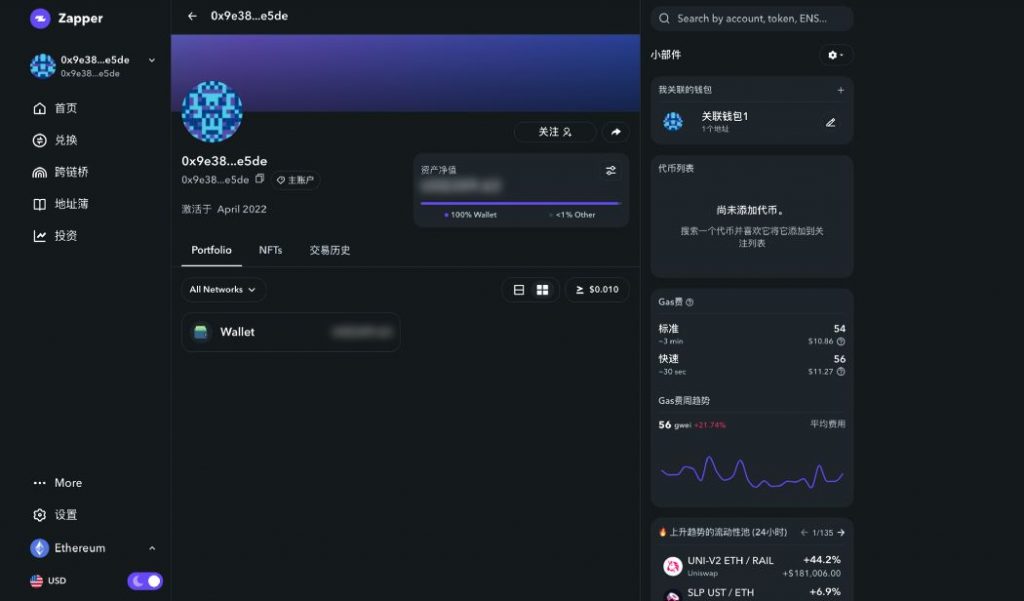Screen dimensions: 1024x601
Task: Click the search by account input field
Action: coord(751,18)
